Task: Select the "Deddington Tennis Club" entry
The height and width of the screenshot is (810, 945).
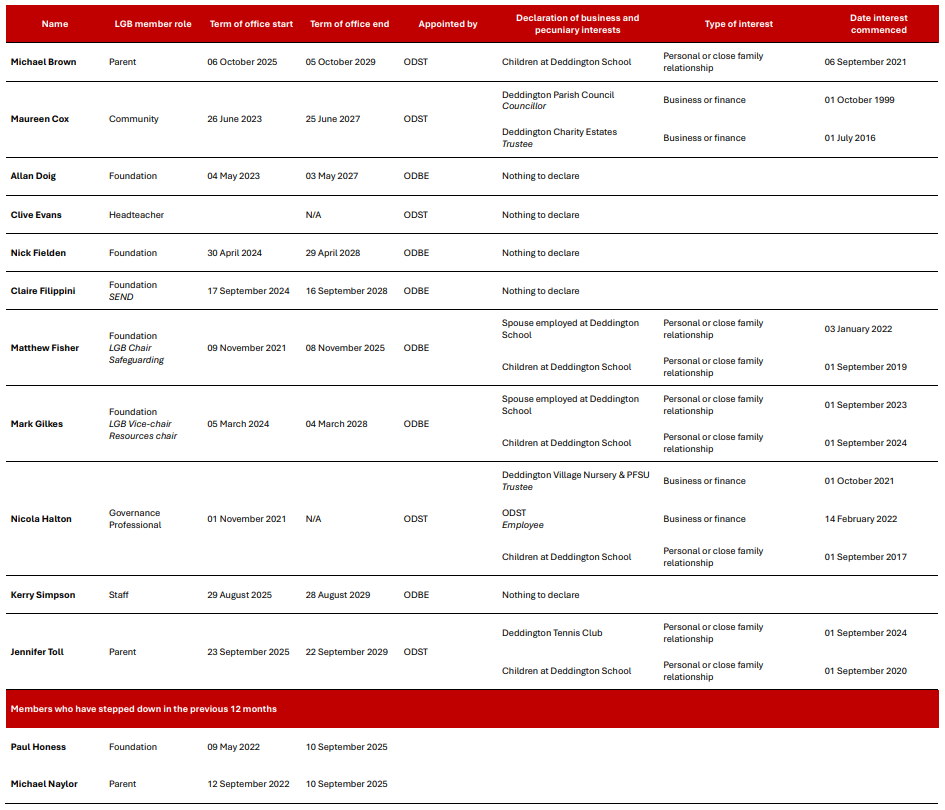Action: [552, 633]
